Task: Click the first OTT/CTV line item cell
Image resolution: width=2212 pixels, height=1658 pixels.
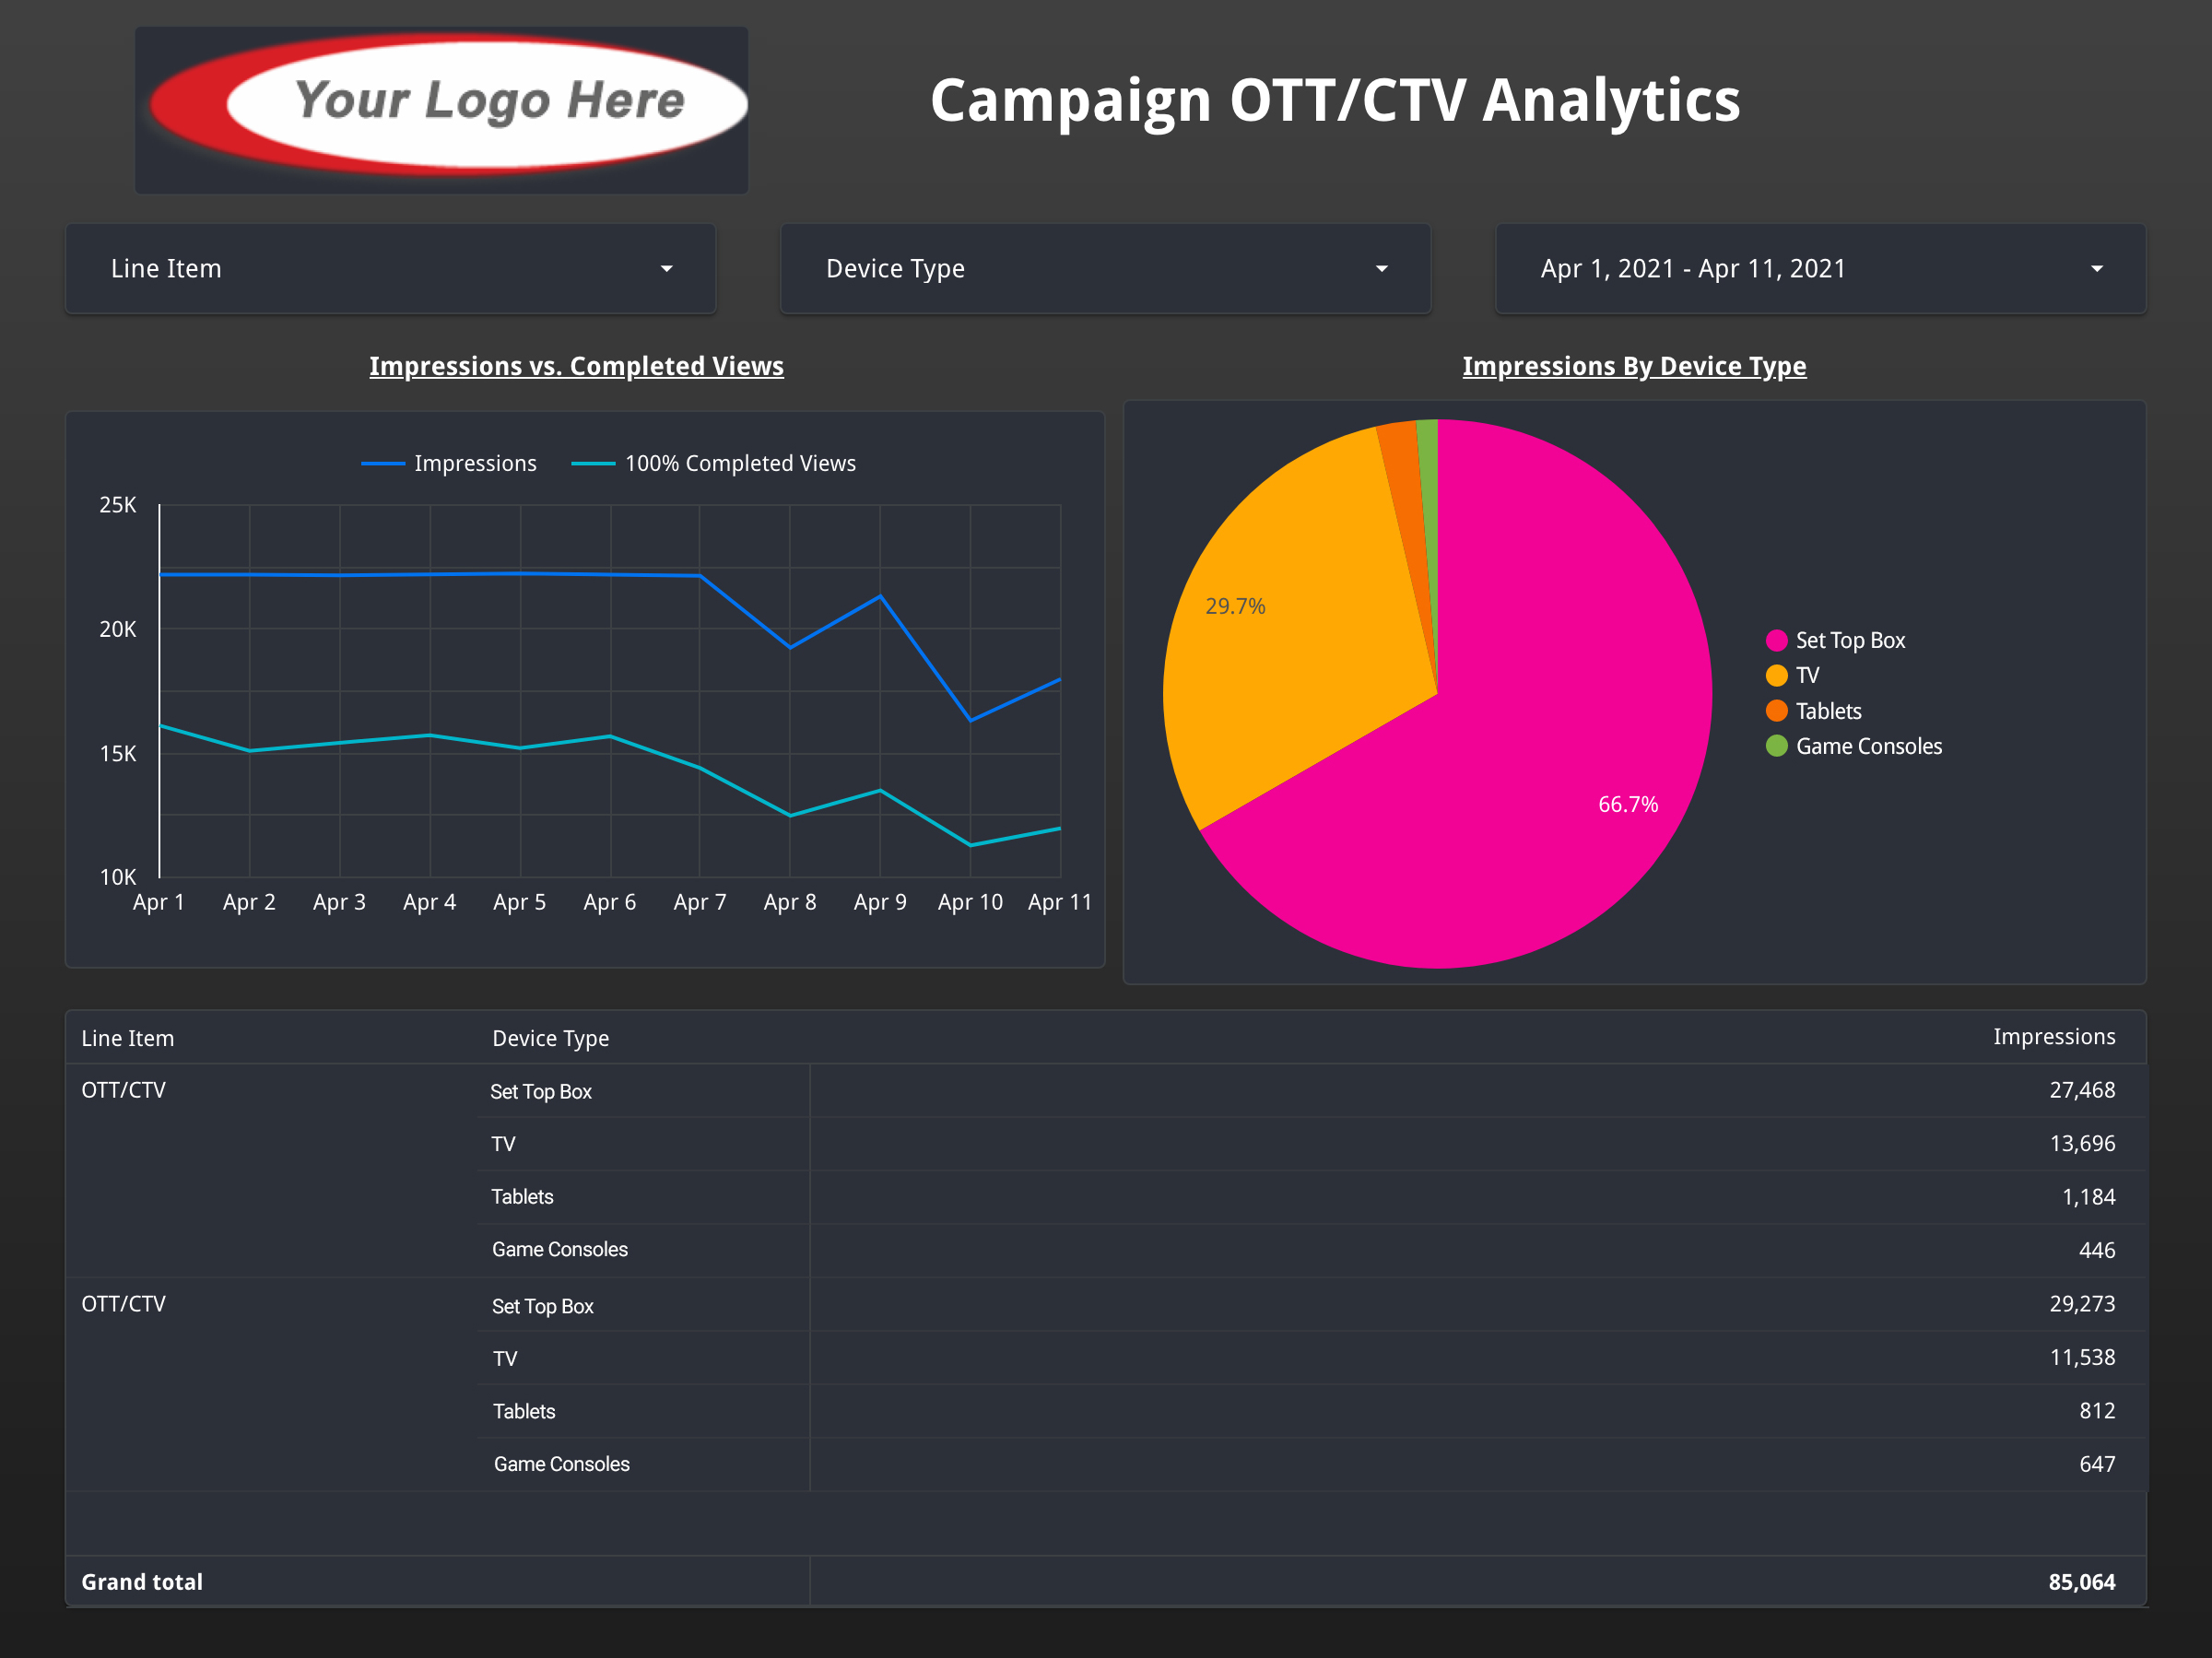Action: [124, 1090]
